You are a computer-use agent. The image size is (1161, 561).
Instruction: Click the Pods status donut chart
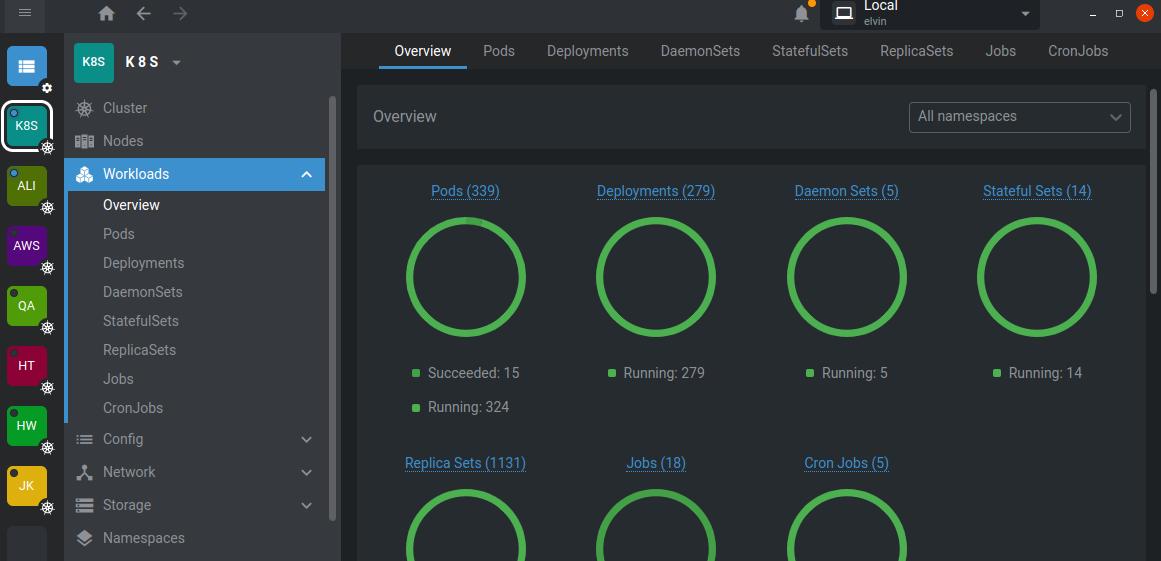coord(466,277)
